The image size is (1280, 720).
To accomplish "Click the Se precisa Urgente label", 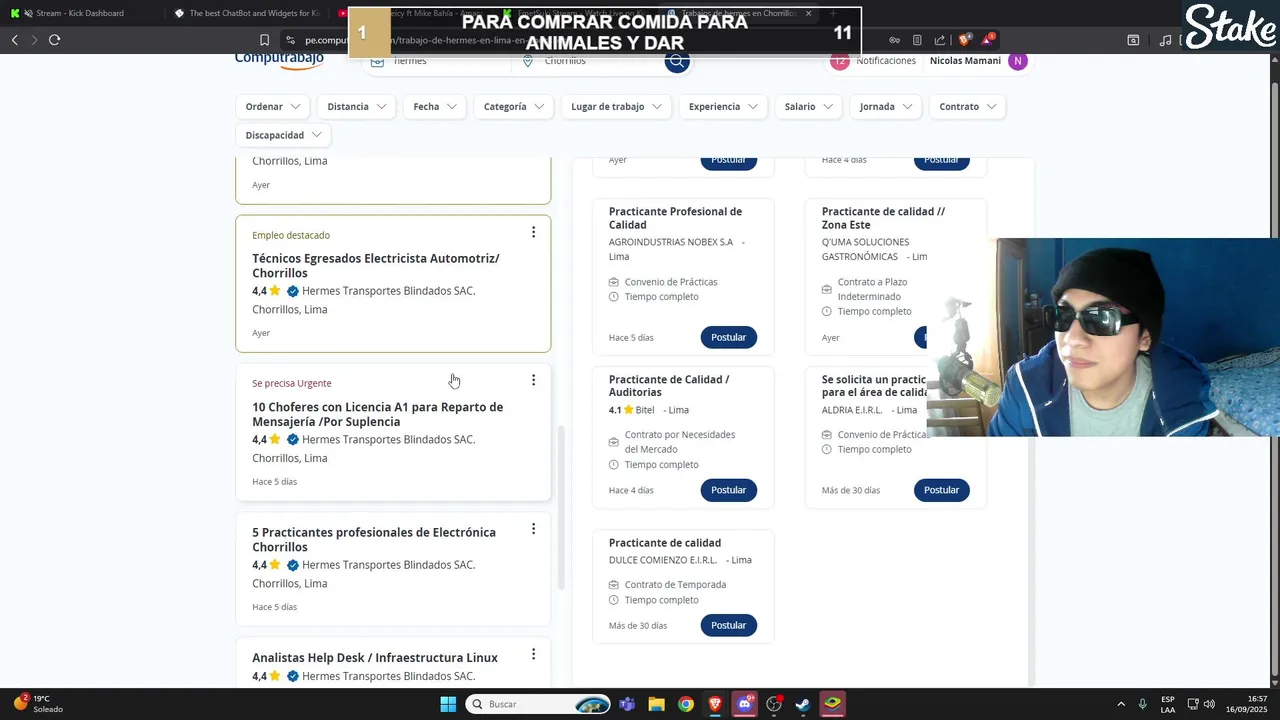I will click(291, 383).
